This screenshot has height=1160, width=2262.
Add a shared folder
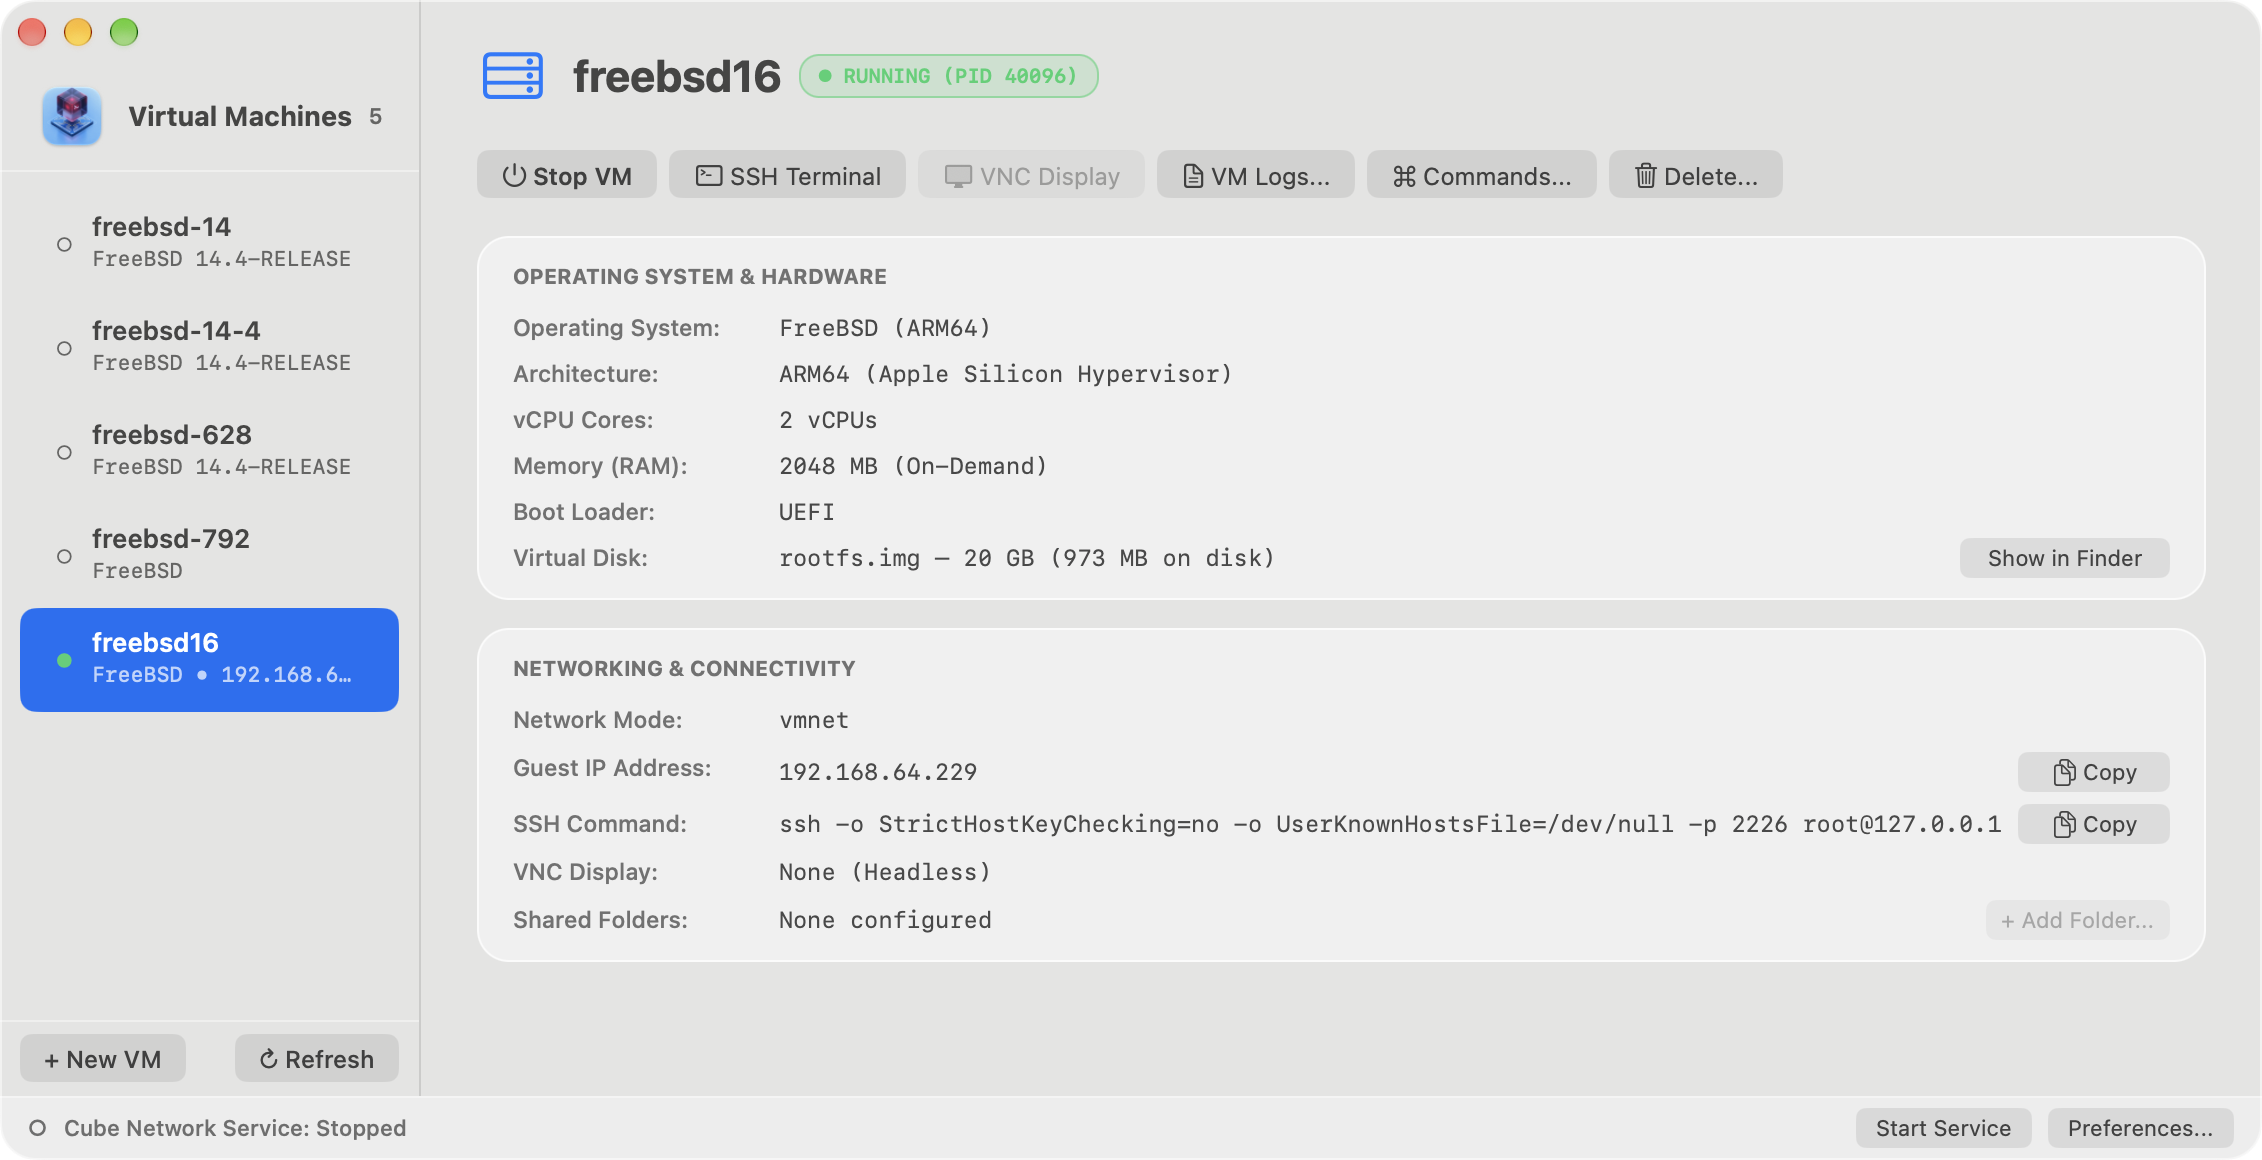coord(2078,920)
